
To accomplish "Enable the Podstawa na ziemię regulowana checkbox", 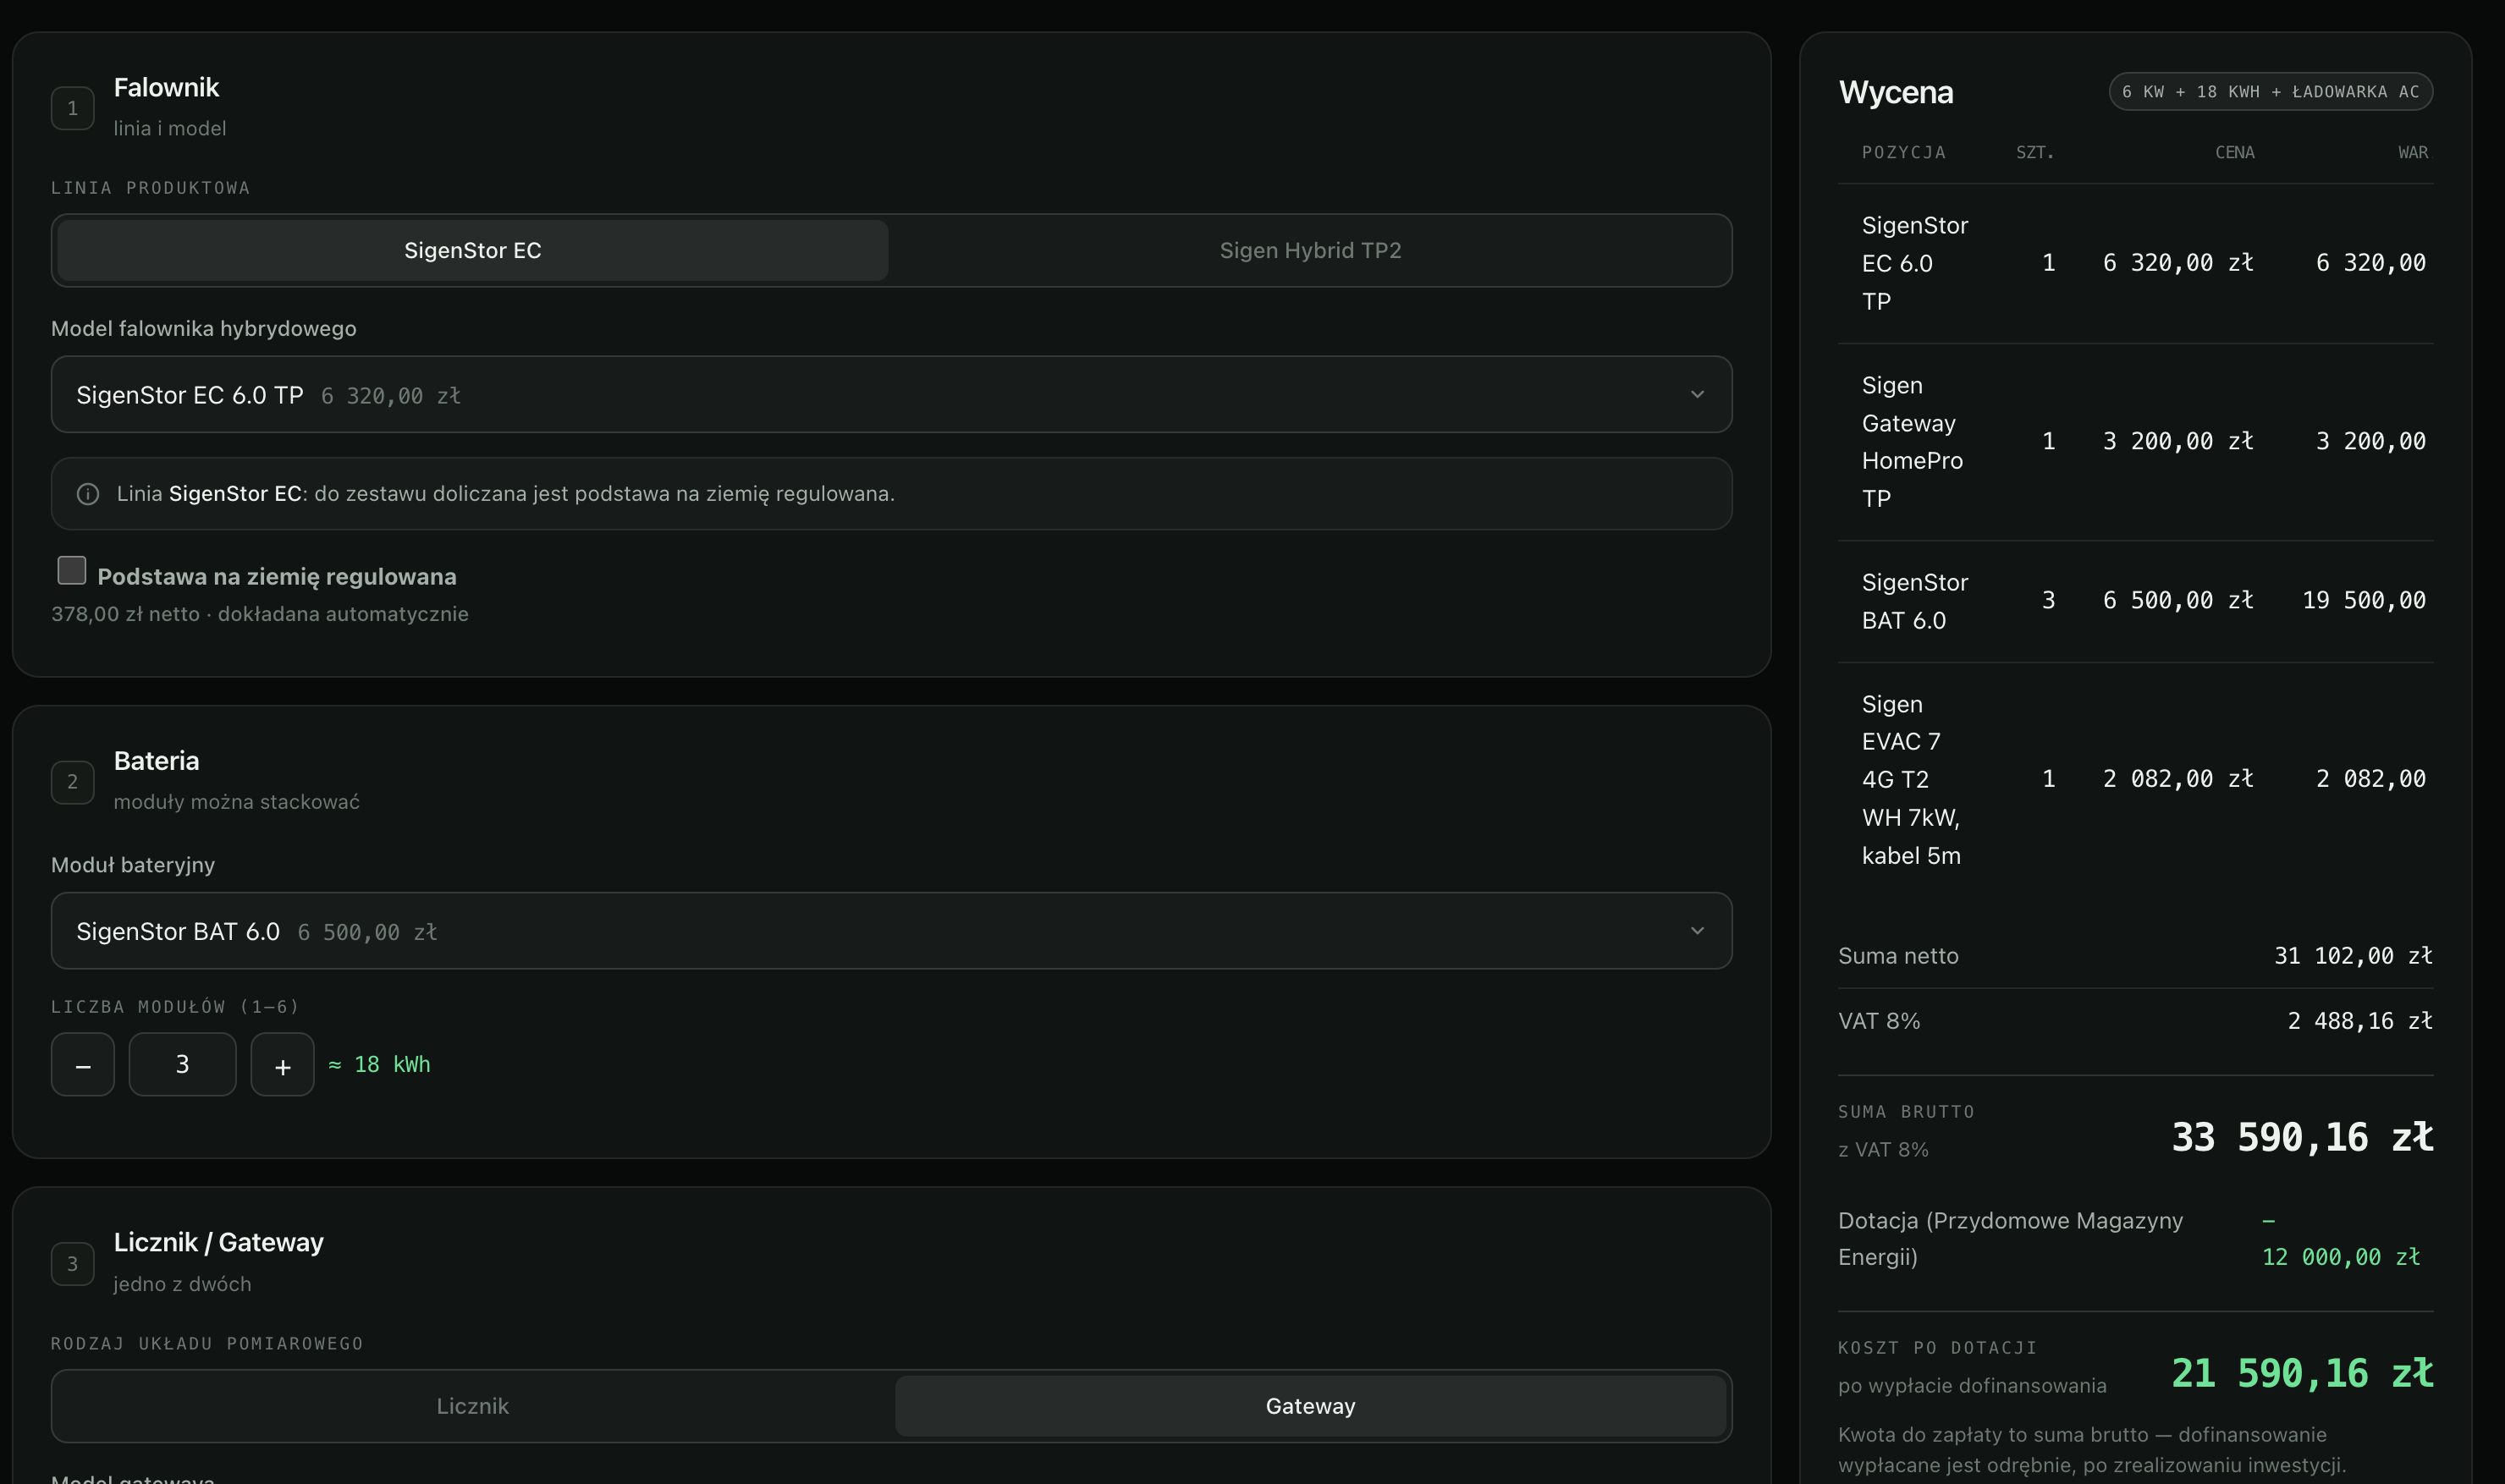I will pyautogui.click(x=72, y=570).
